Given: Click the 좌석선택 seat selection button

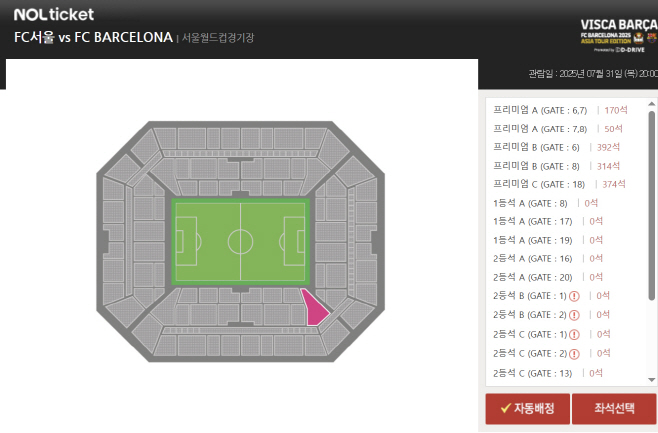Looking at the screenshot, I should pos(614,408).
